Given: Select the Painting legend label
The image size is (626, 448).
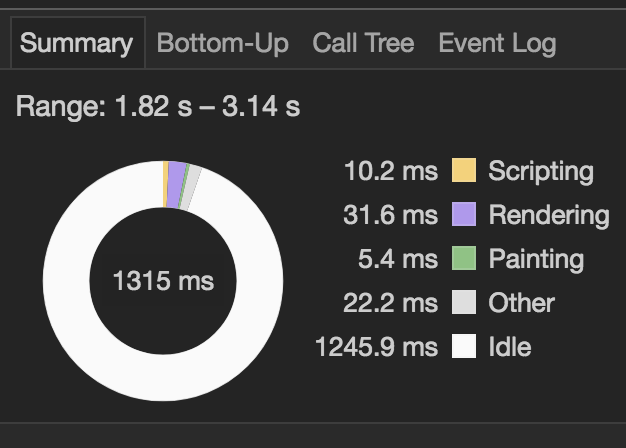Looking at the screenshot, I should [x=536, y=260].
